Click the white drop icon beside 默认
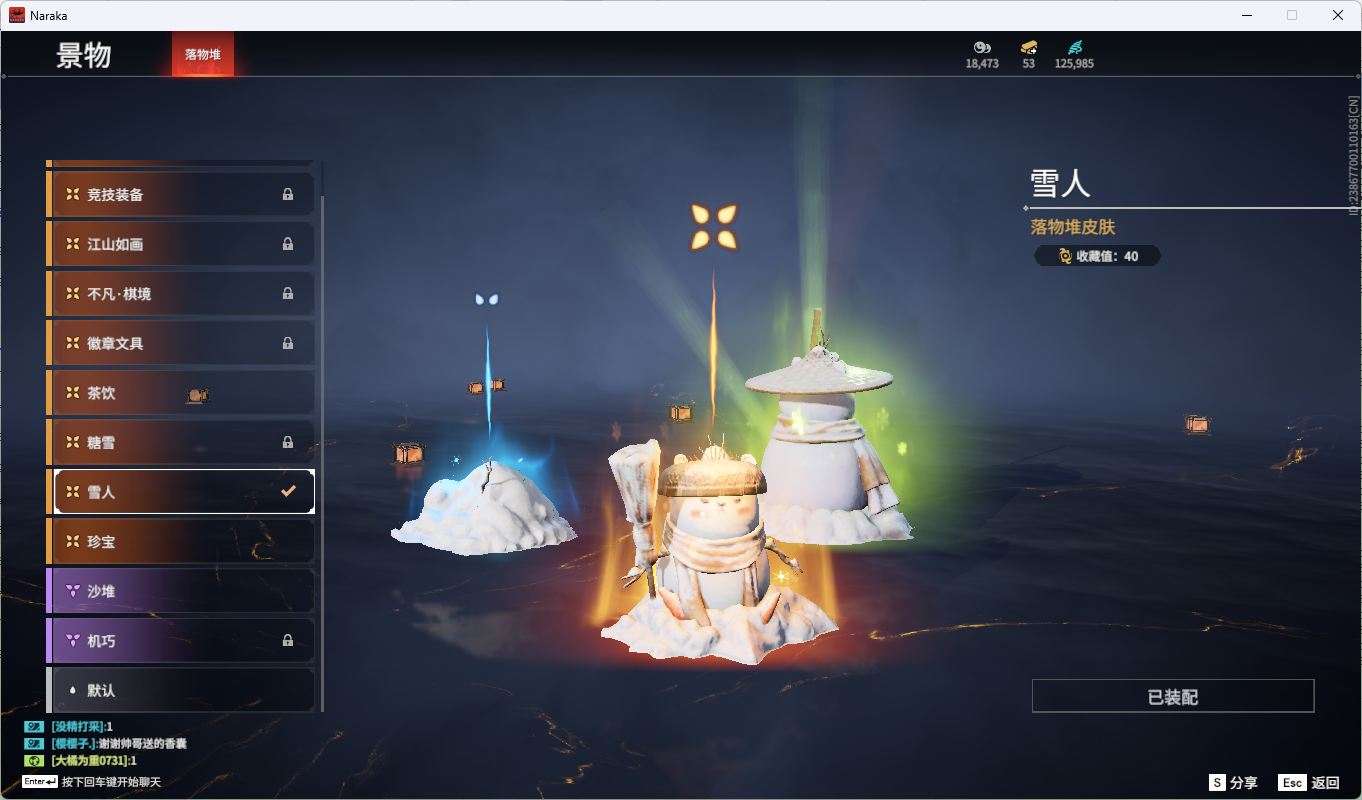 click(x=72, y=690)
